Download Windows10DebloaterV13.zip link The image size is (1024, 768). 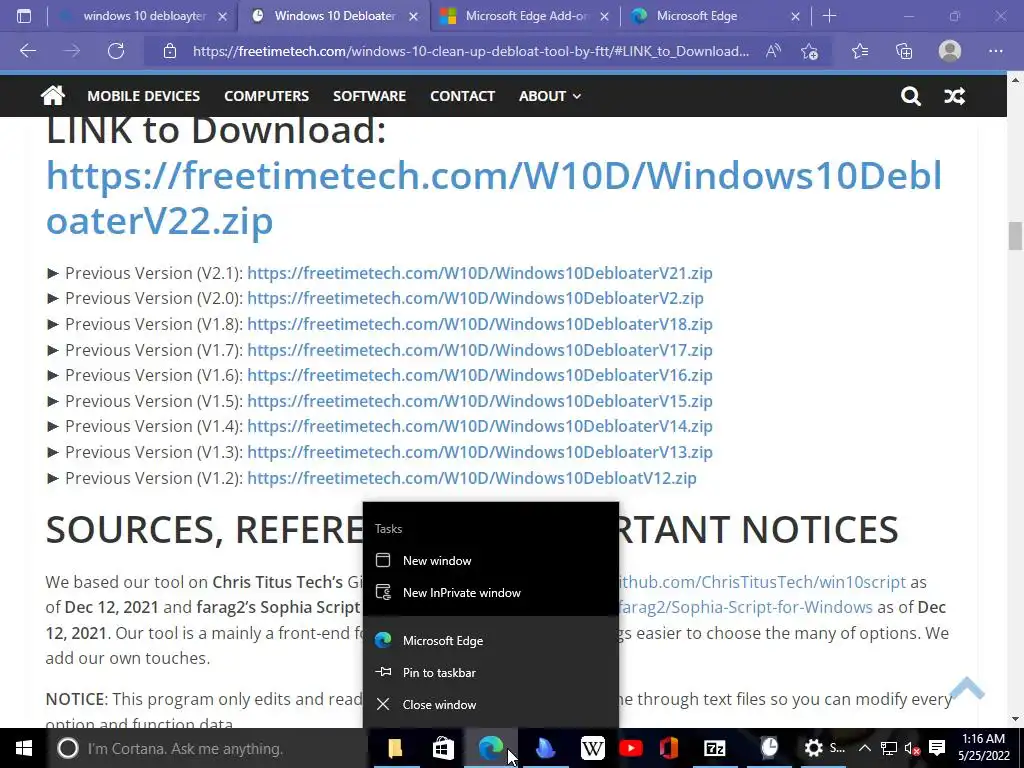tap(479, 452)
